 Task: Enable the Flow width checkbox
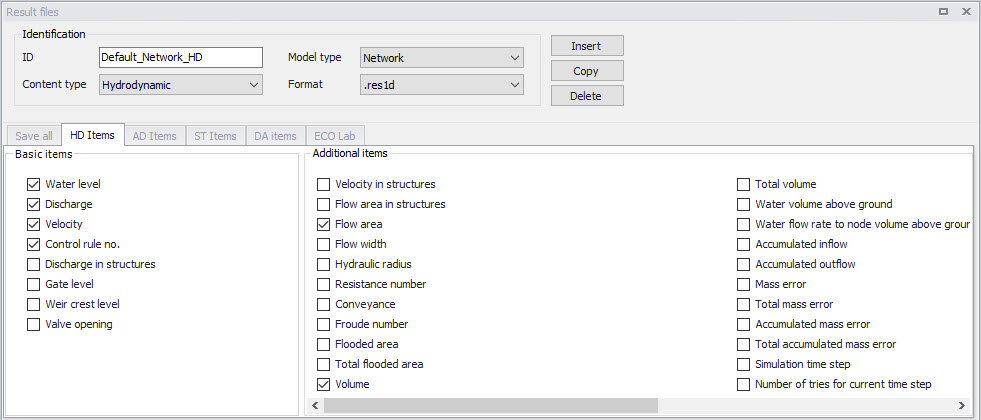point(323,244)
